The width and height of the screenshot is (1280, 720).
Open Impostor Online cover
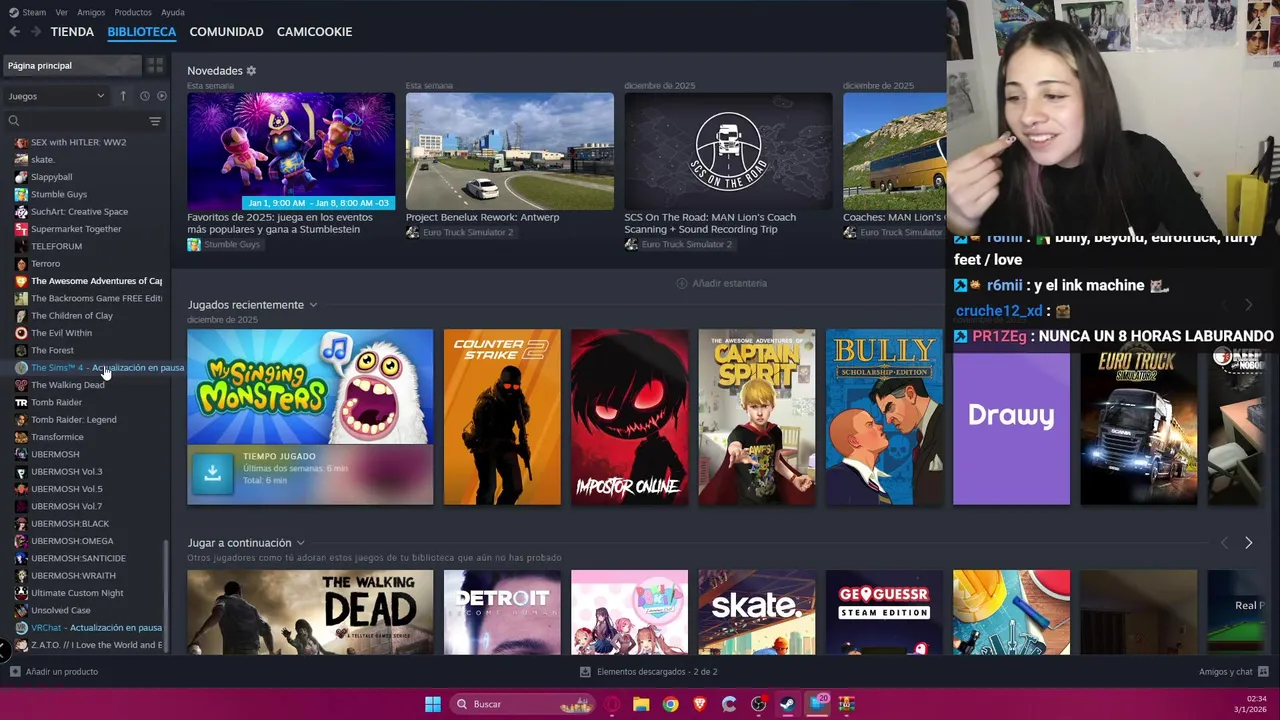tap(629, 417)
